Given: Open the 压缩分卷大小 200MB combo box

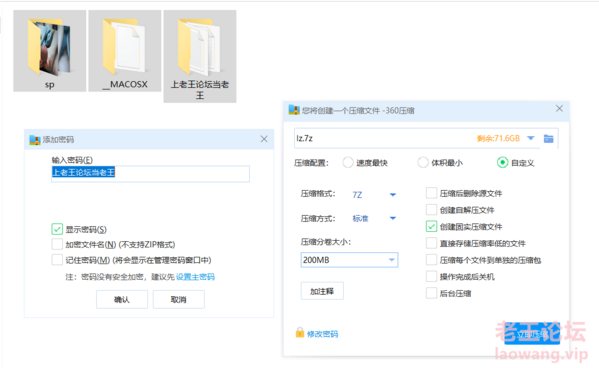Looking at the screenshot, I should click(349, 260).
